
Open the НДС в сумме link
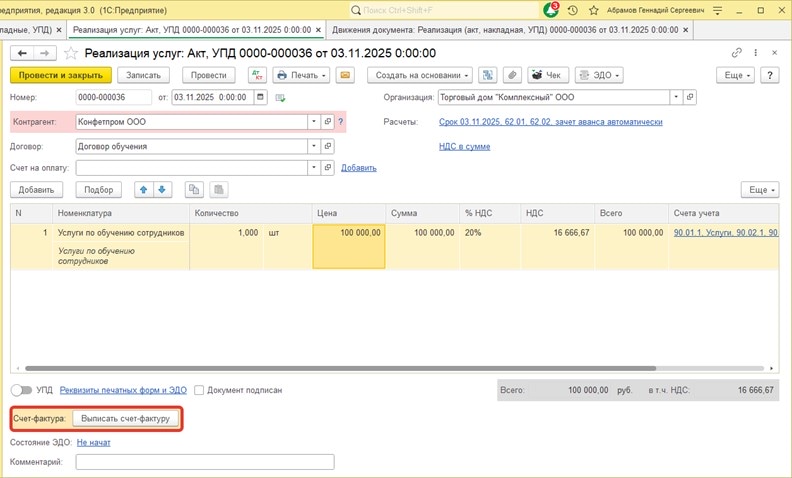pos(464,146)
